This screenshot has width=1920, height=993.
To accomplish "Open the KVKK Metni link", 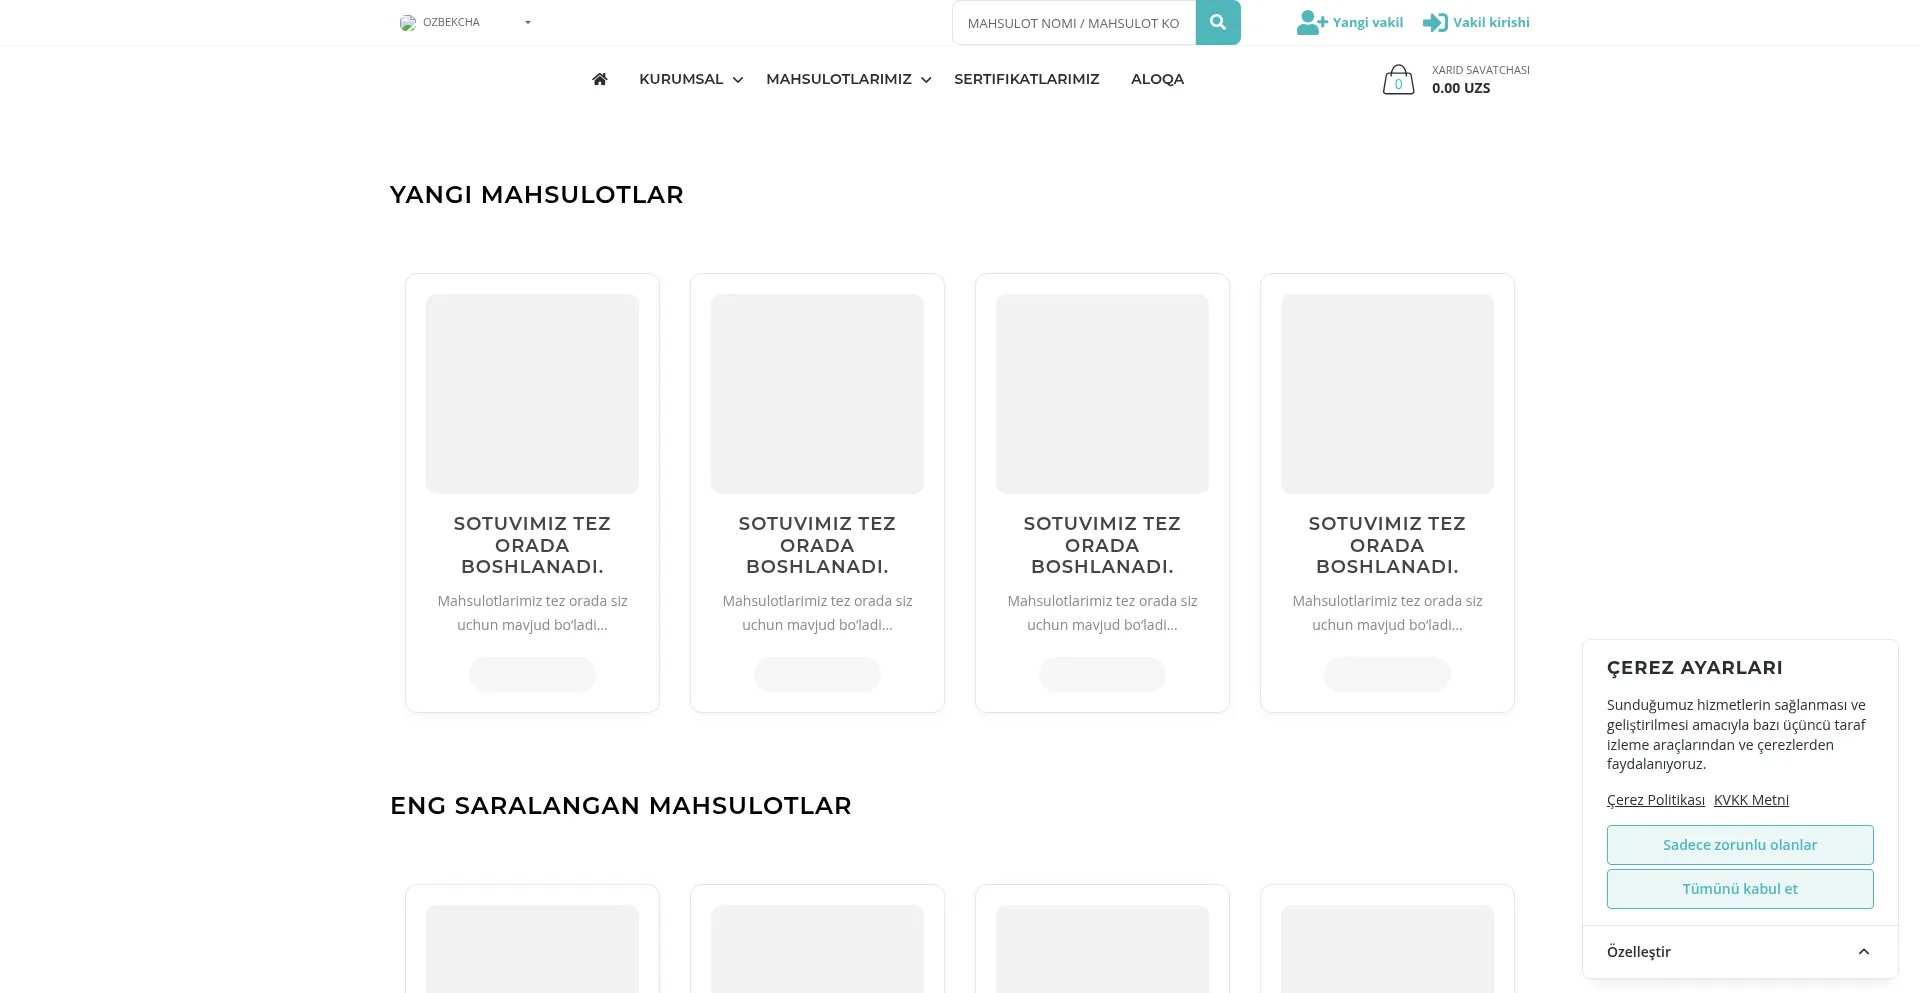I will click(x=1751, y=800).
